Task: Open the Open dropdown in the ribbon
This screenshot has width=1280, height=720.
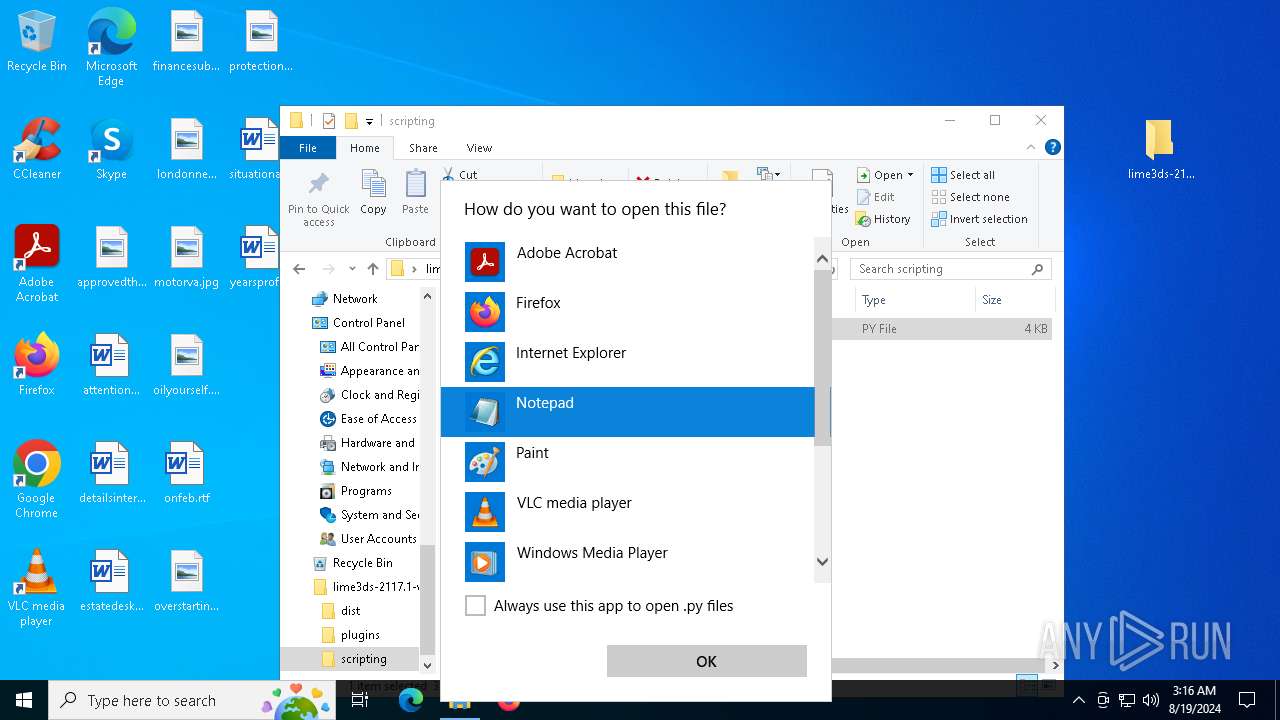Action: [885, 175]
